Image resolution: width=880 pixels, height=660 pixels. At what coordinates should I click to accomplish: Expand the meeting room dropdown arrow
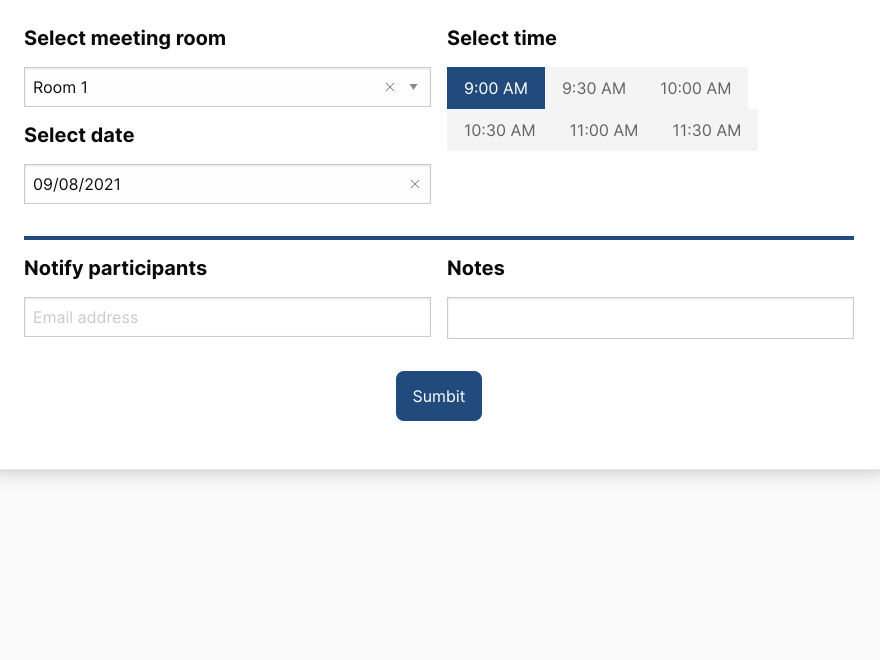(x=414, y=87)
